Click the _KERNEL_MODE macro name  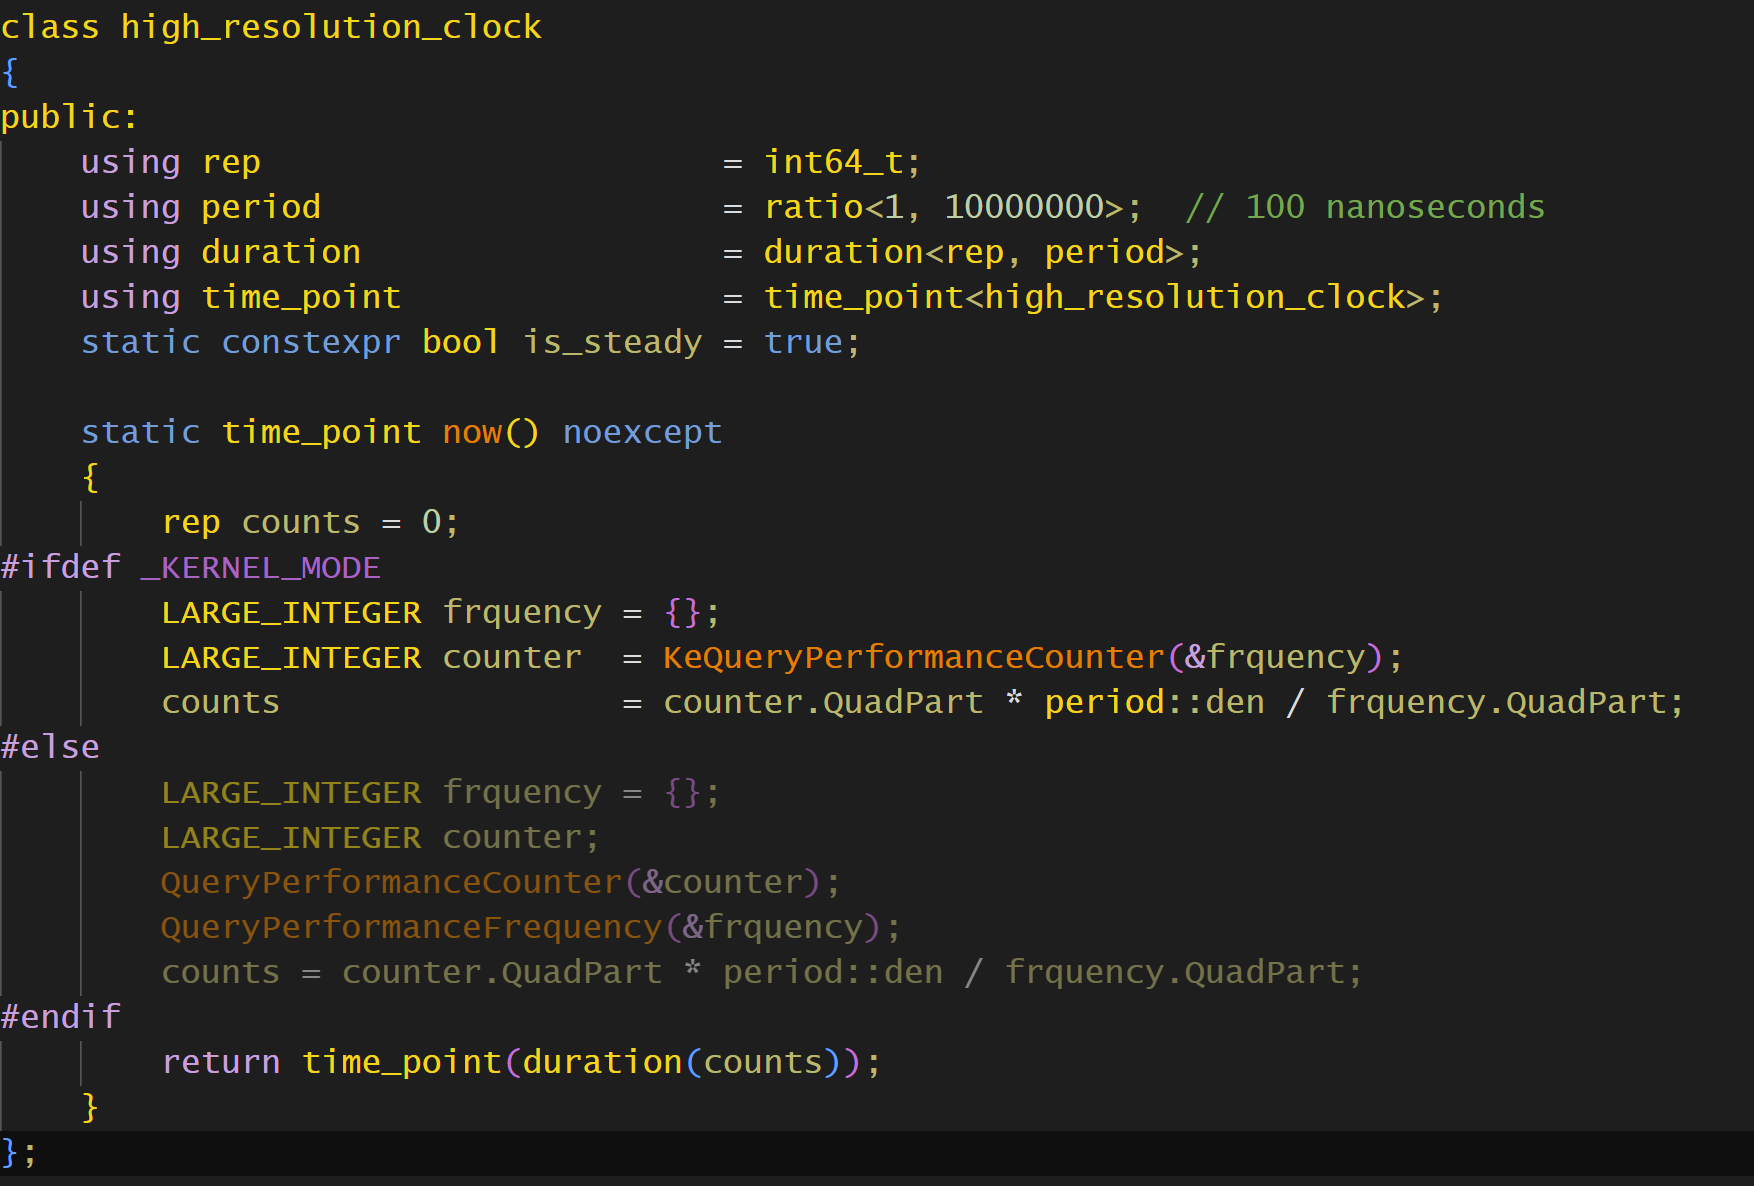tap(260, 567)
